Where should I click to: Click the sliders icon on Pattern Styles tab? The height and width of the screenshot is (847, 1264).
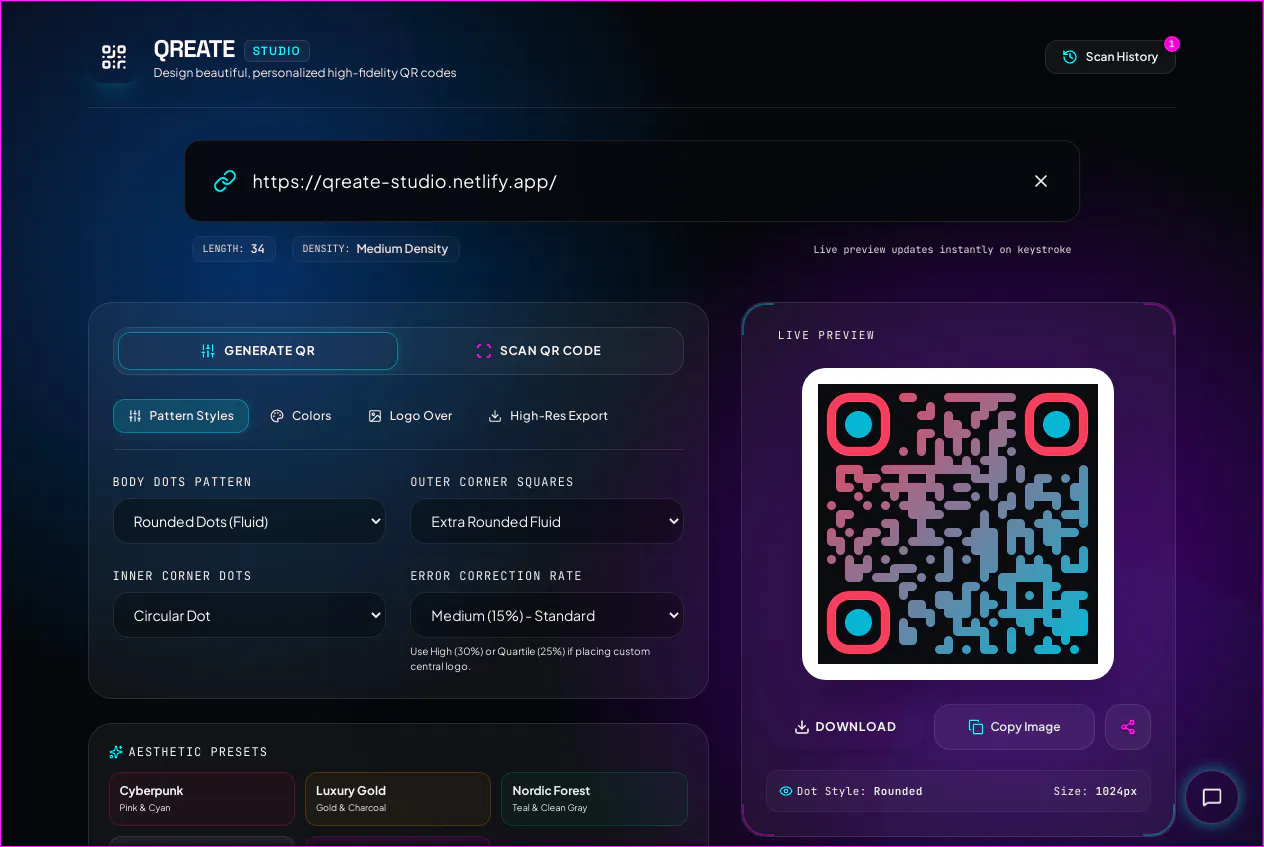(x=135, y=416)
